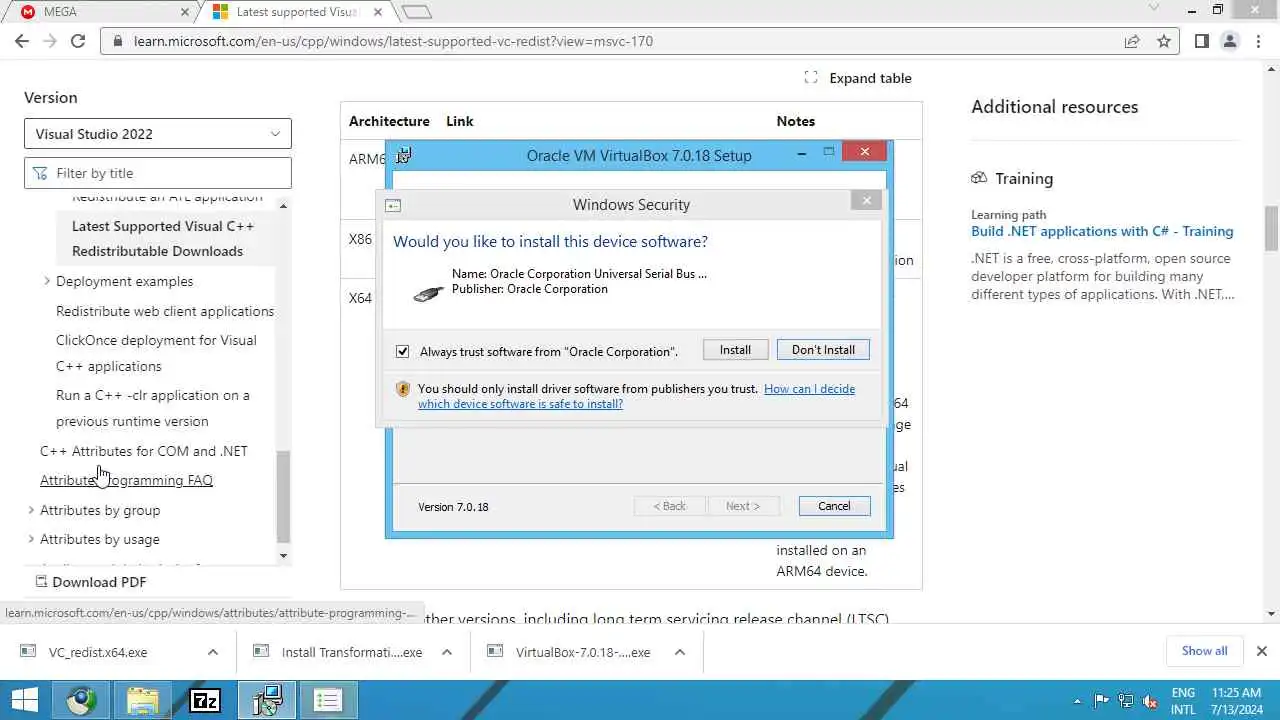Click the filter icon in Filter by title
Viewport: 1280px width, 720px height.
(x=40, y=173)
